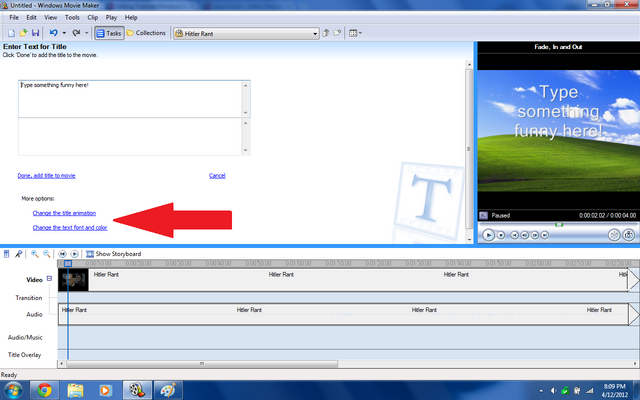Jump back in preview monitor
The image size is (640, 400).
(515, 235)
